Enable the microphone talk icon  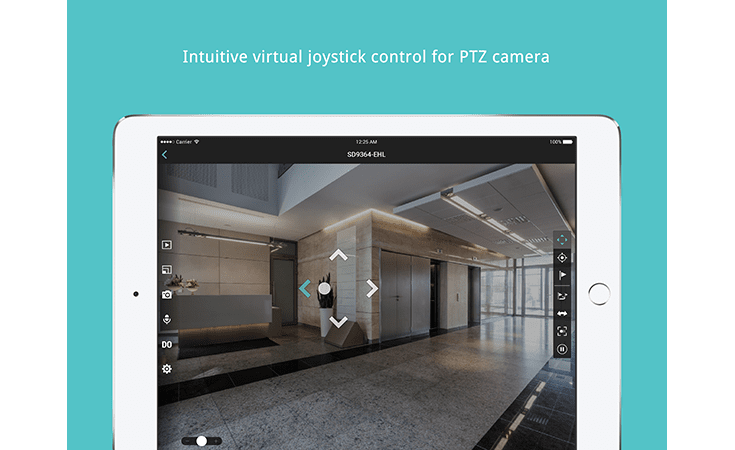pos(167,319)
